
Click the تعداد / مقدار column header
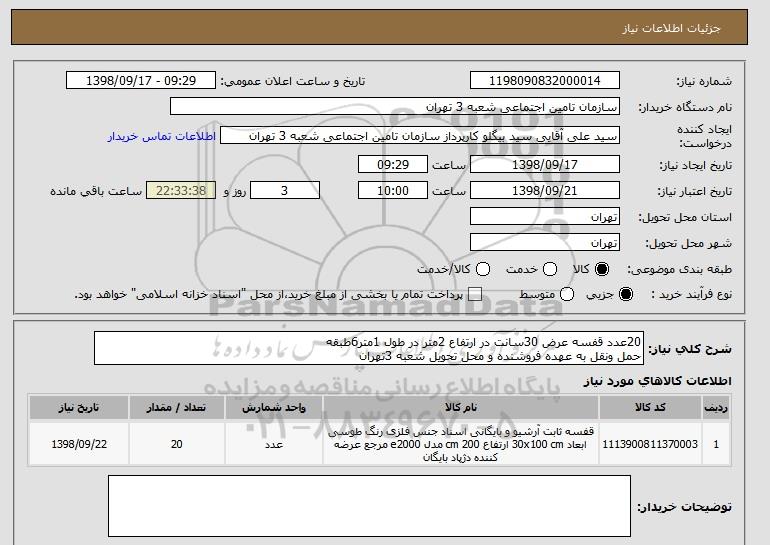click(x=177, y=408)
